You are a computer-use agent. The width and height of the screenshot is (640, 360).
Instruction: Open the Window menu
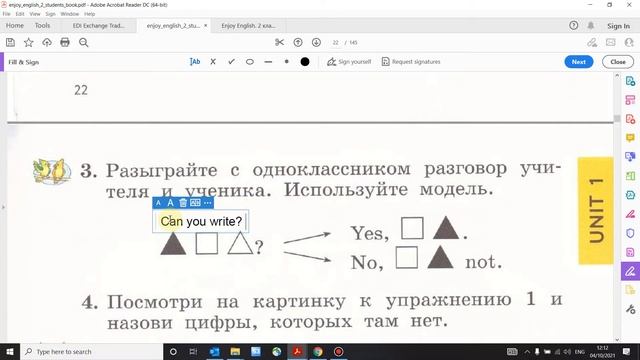pos(70,14)
